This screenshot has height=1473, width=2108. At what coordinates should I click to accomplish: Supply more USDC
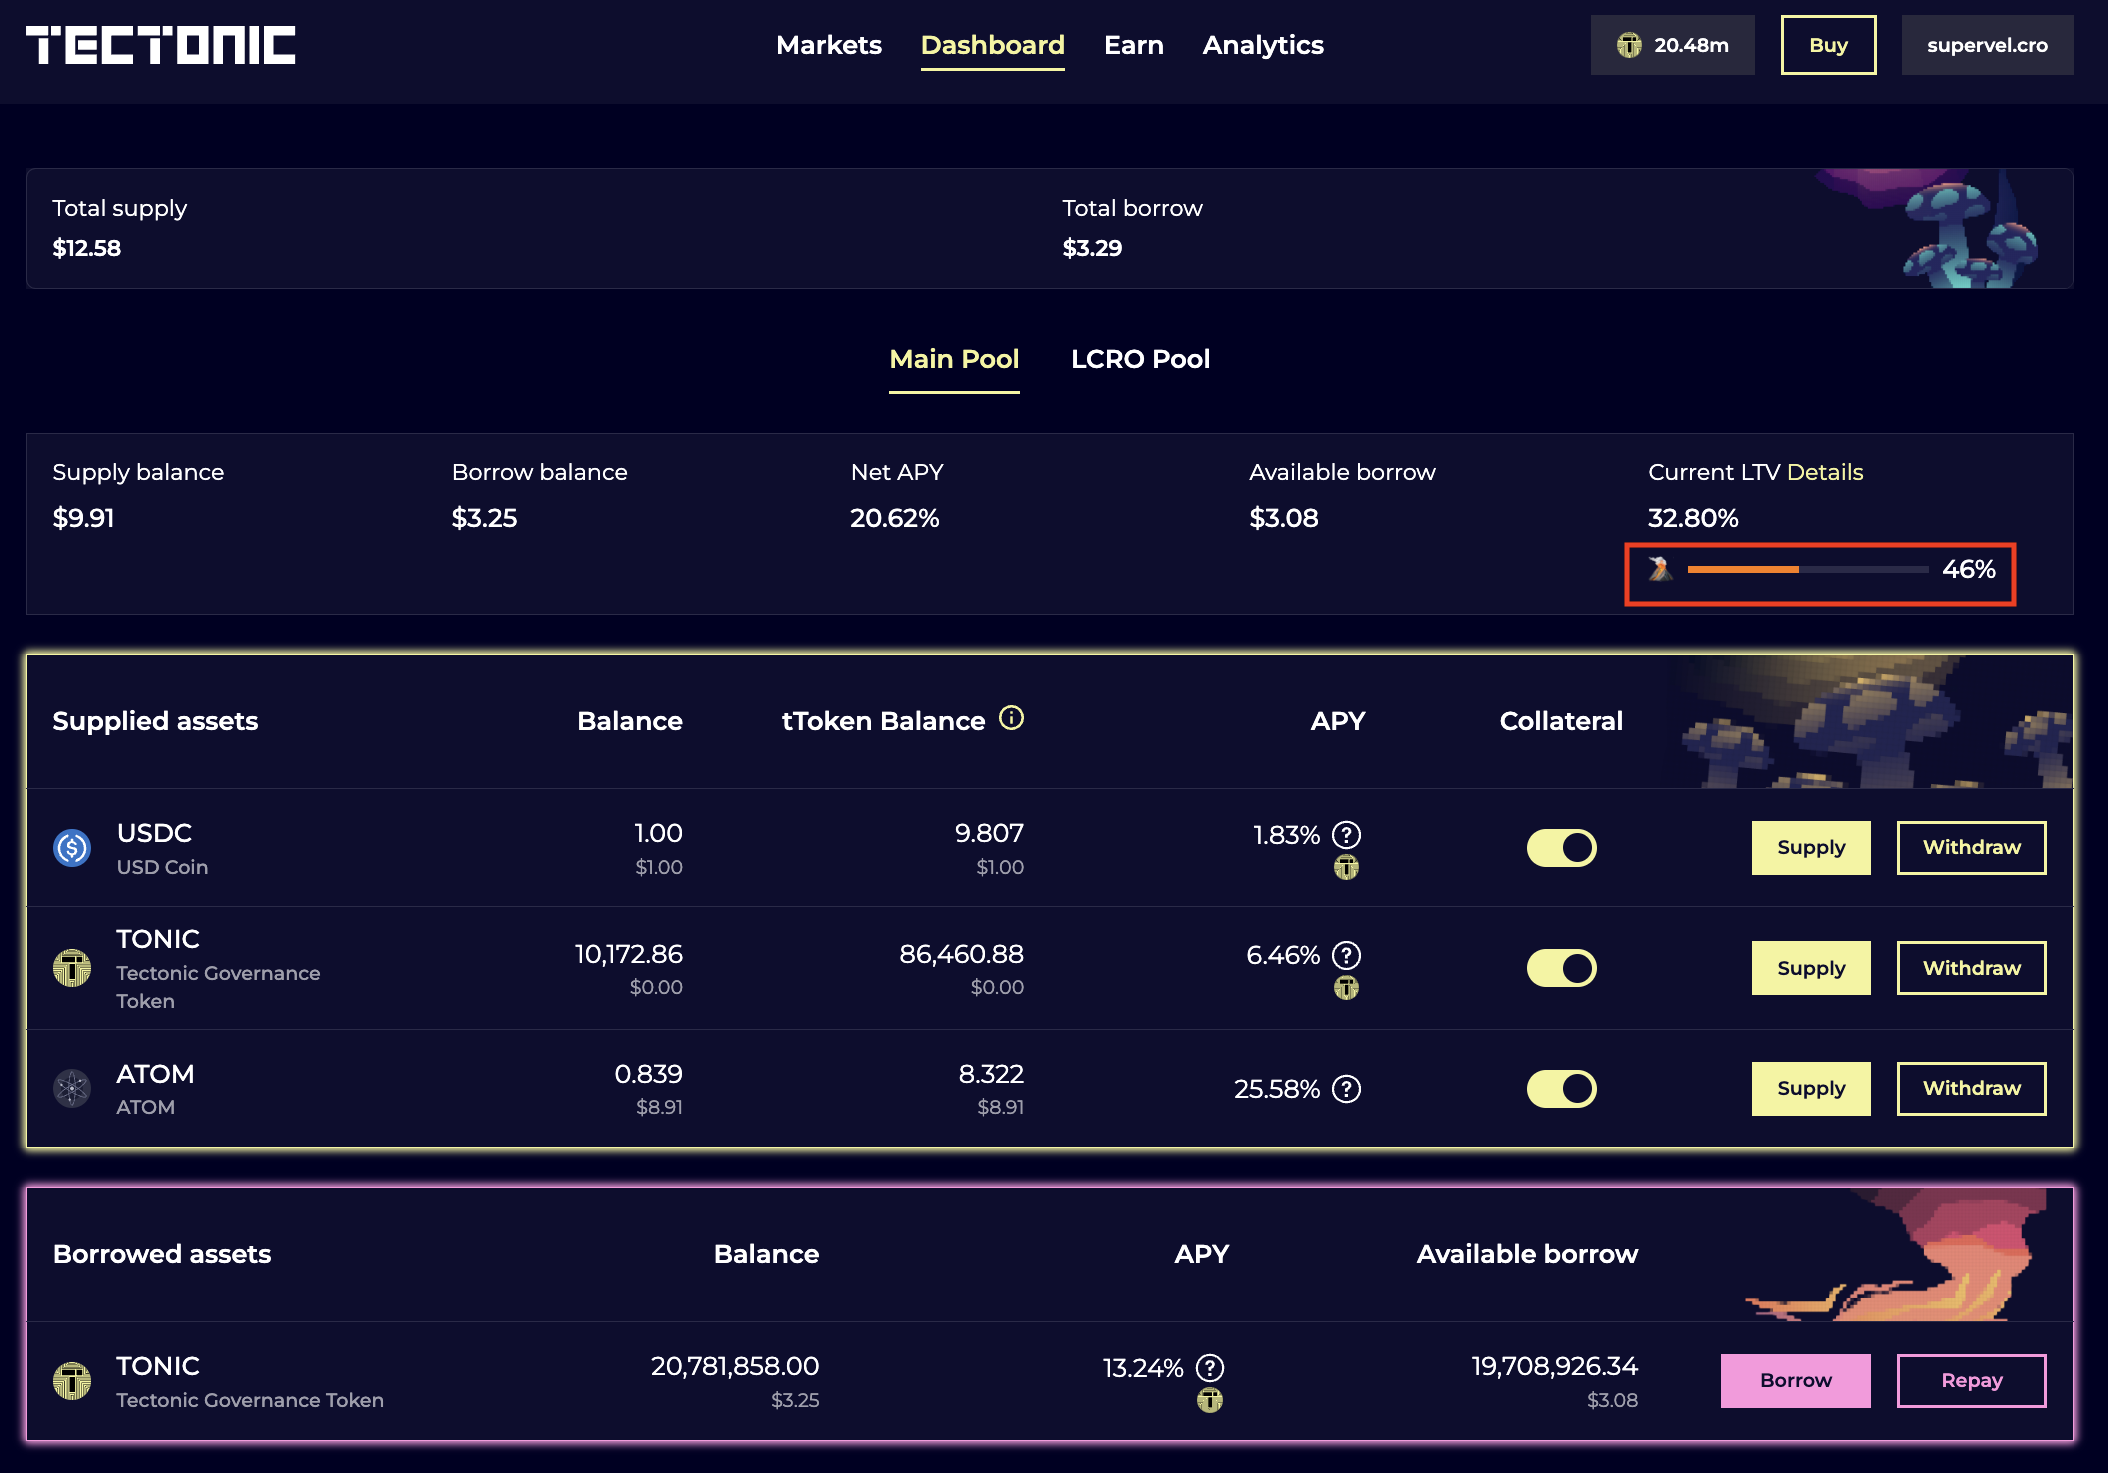pyautogui.click(x=1811, y=848)
